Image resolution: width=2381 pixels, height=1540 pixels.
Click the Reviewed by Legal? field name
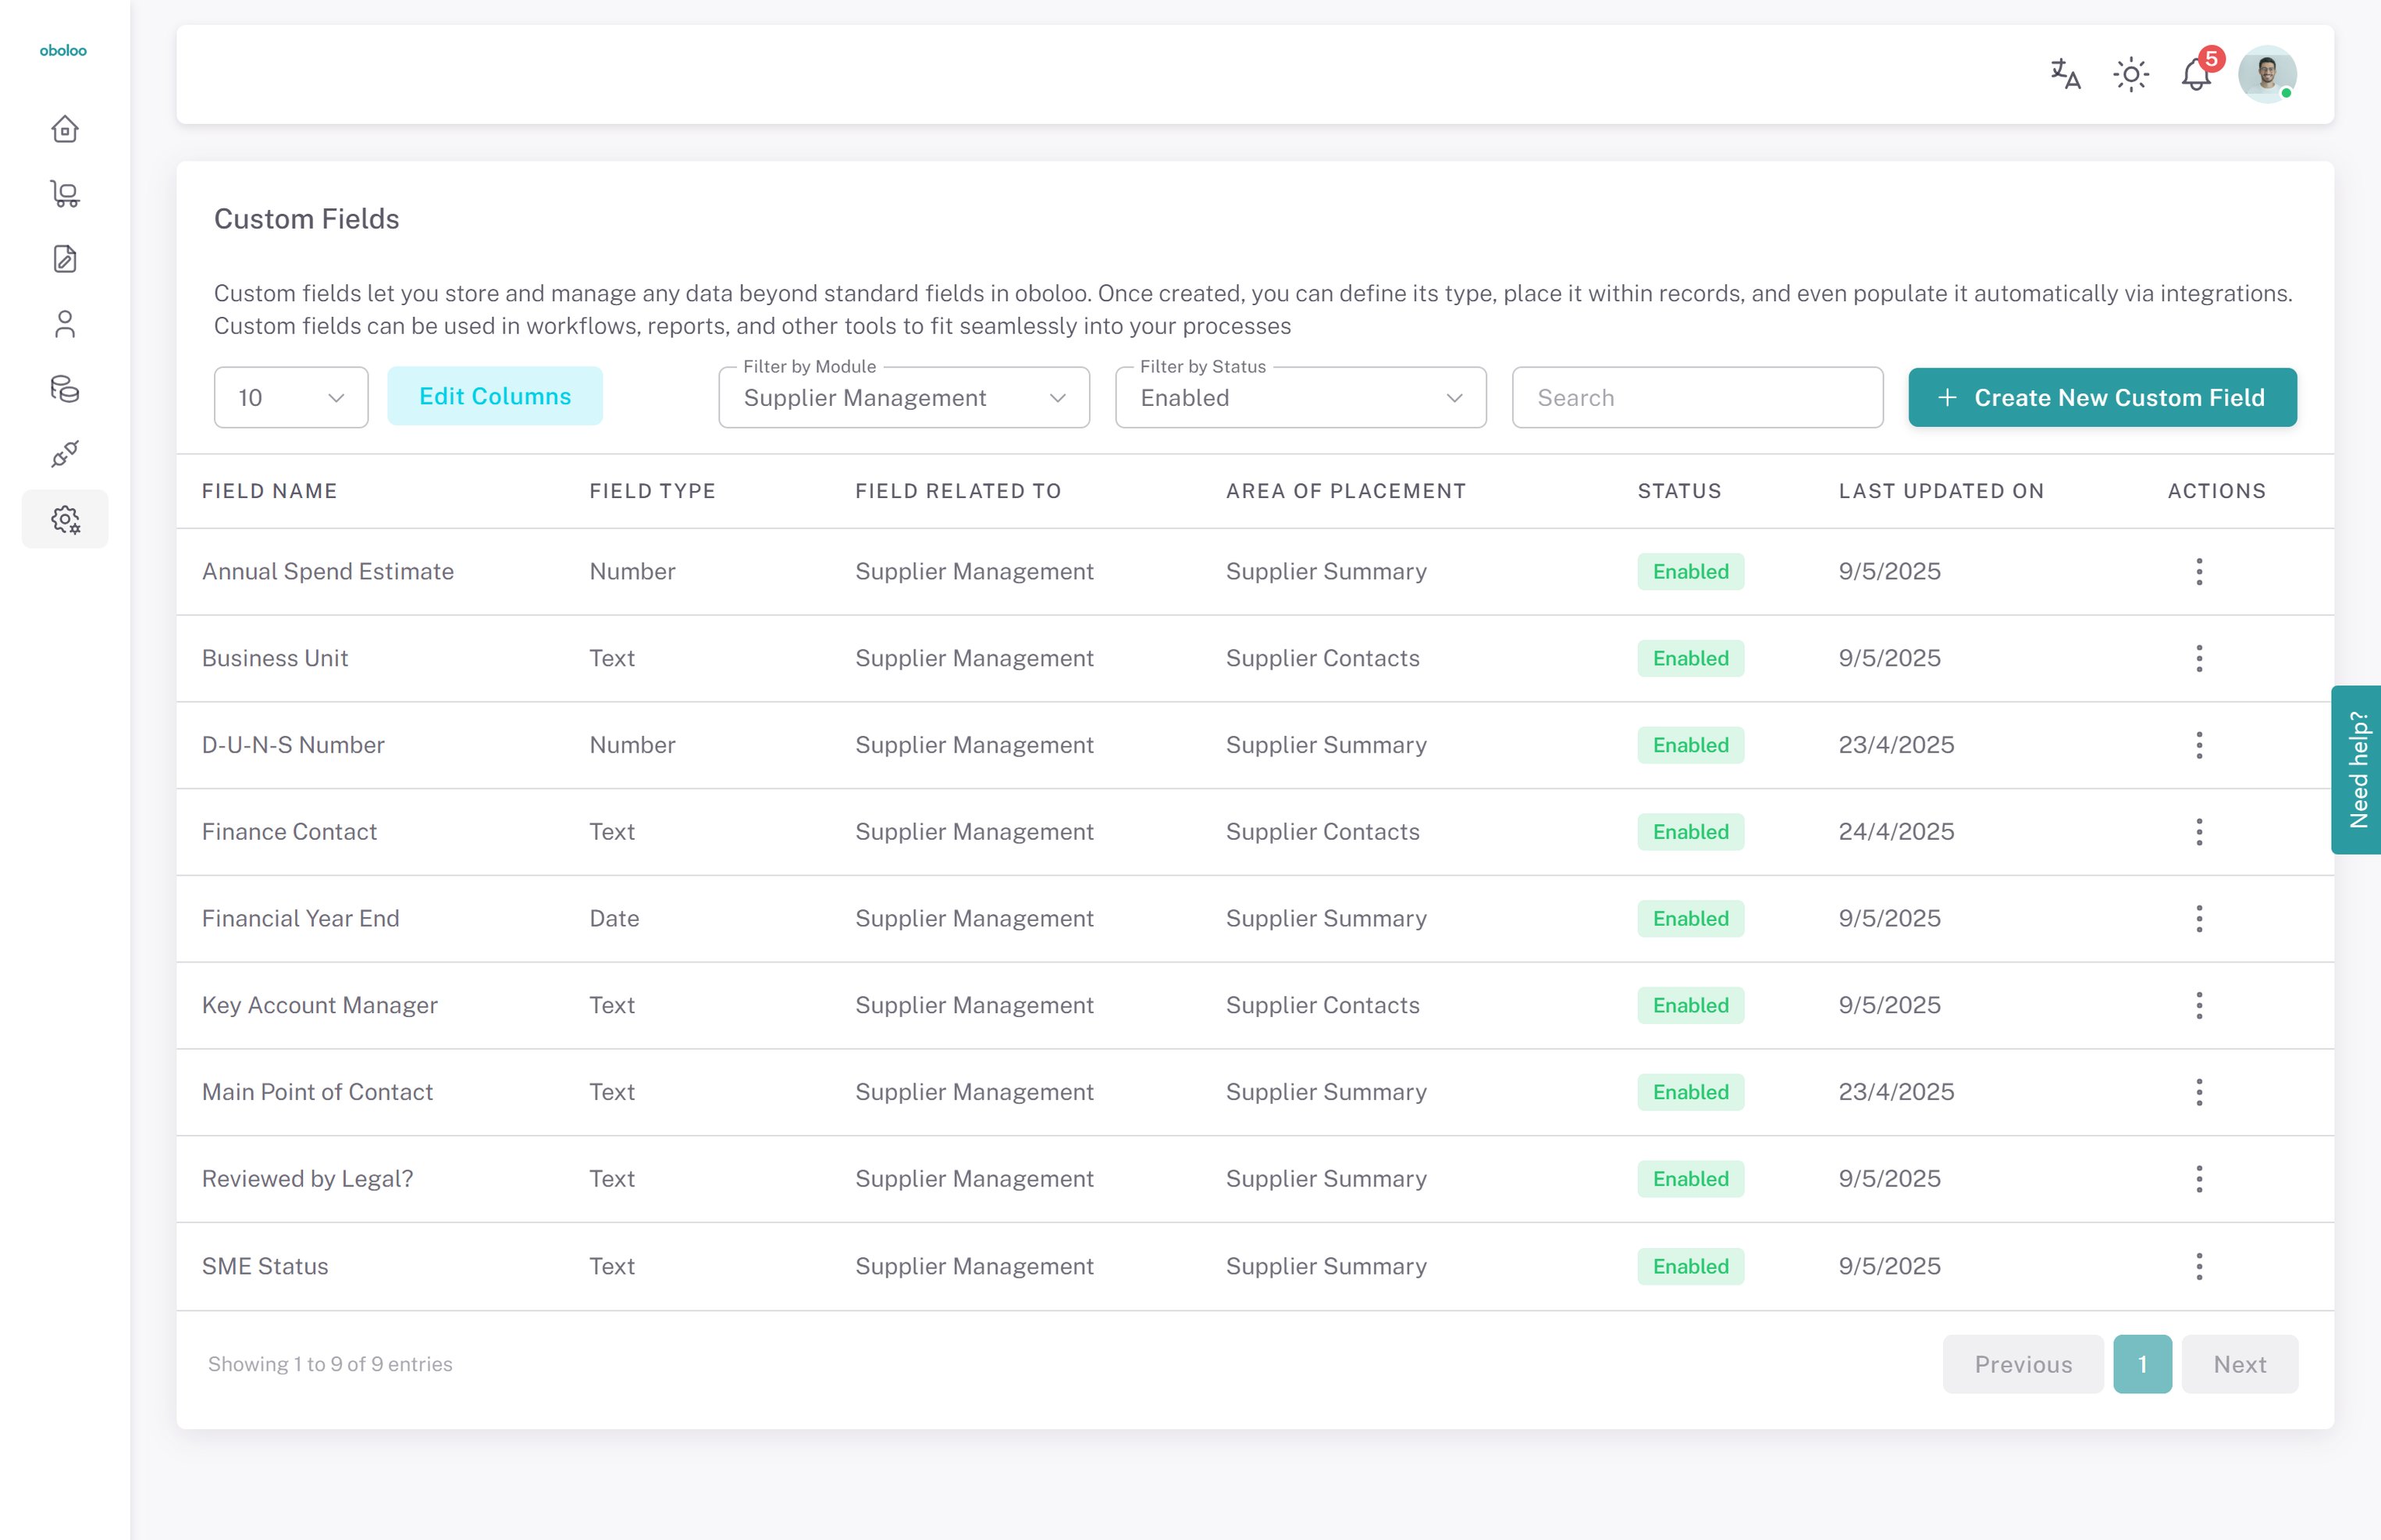(x=307, y=1179)
